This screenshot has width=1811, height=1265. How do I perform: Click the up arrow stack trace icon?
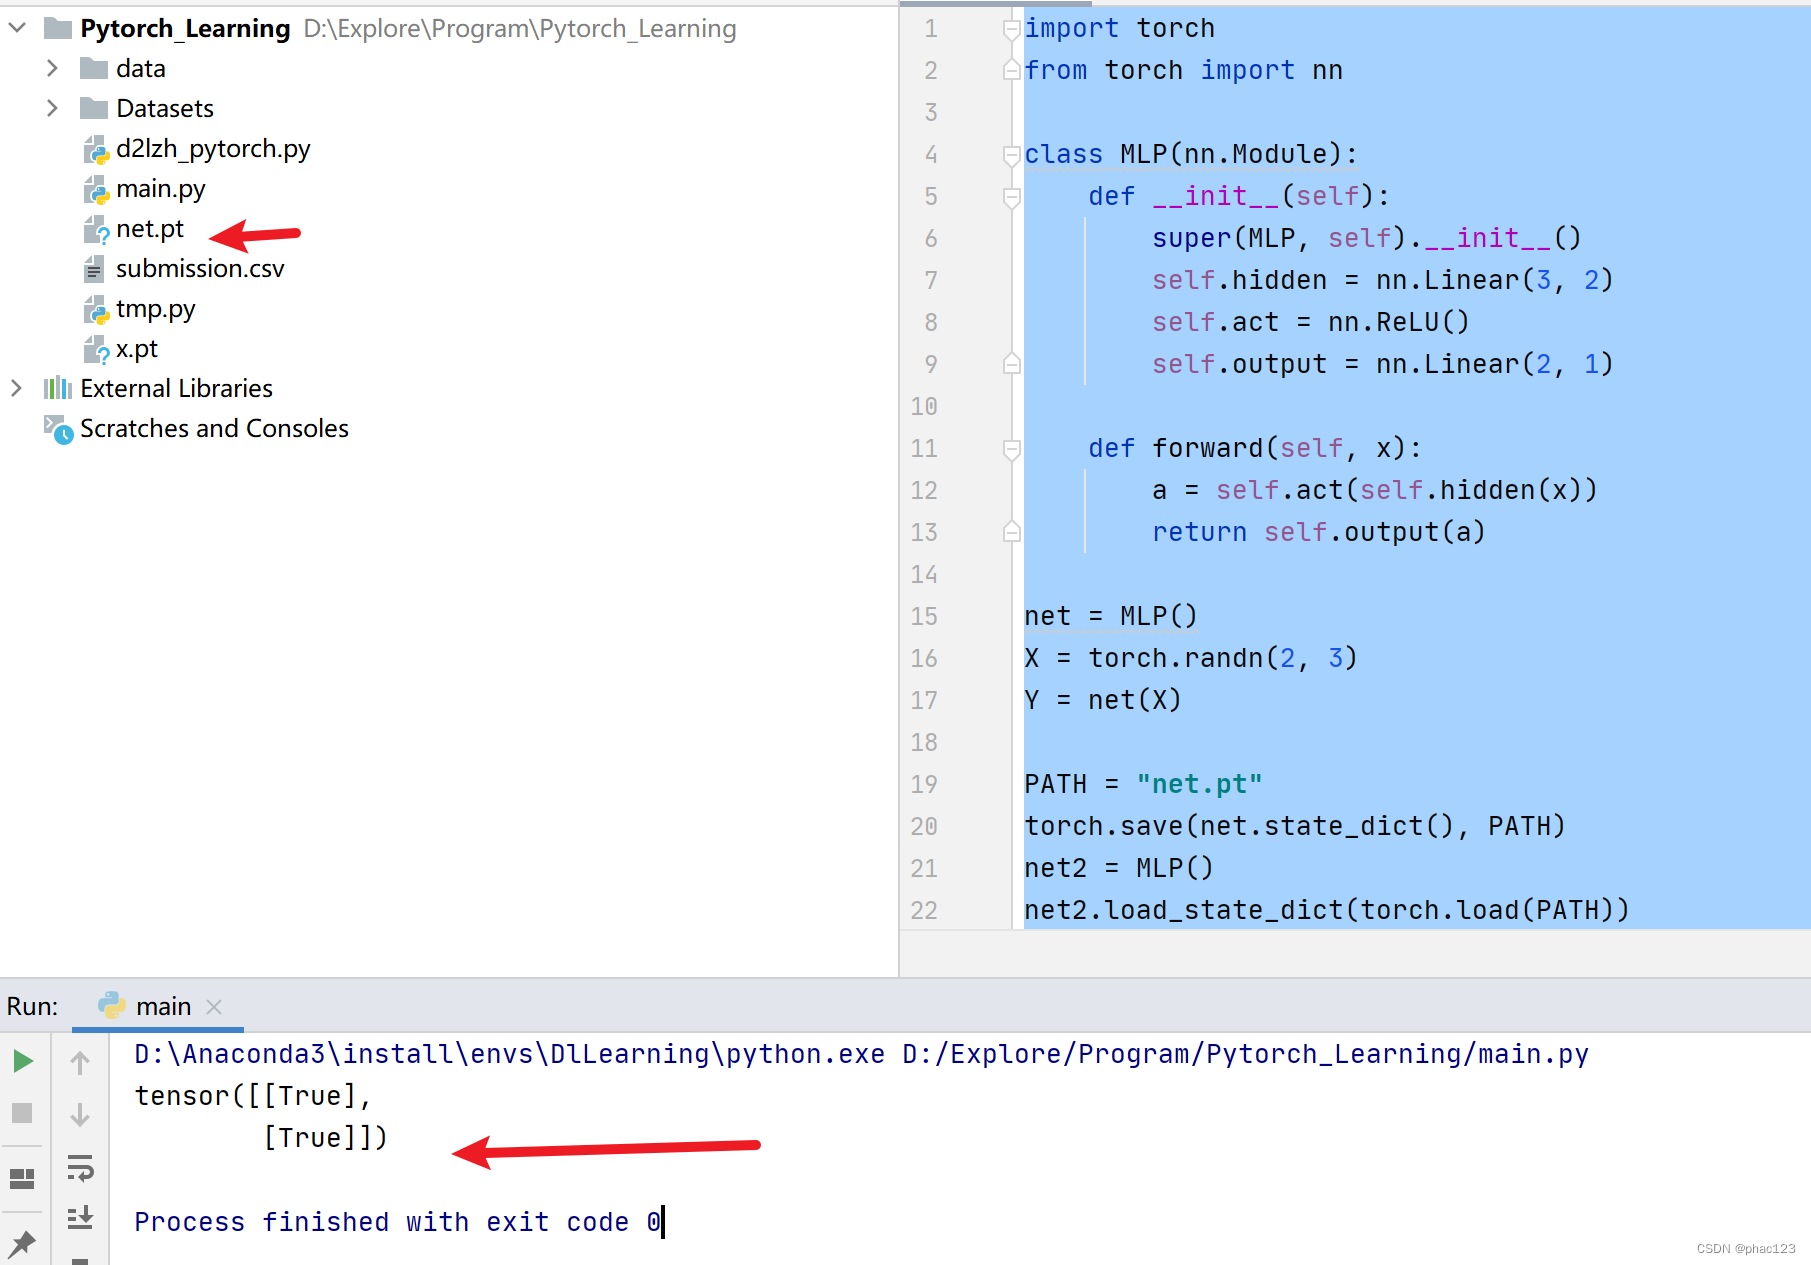point(80,1062)
